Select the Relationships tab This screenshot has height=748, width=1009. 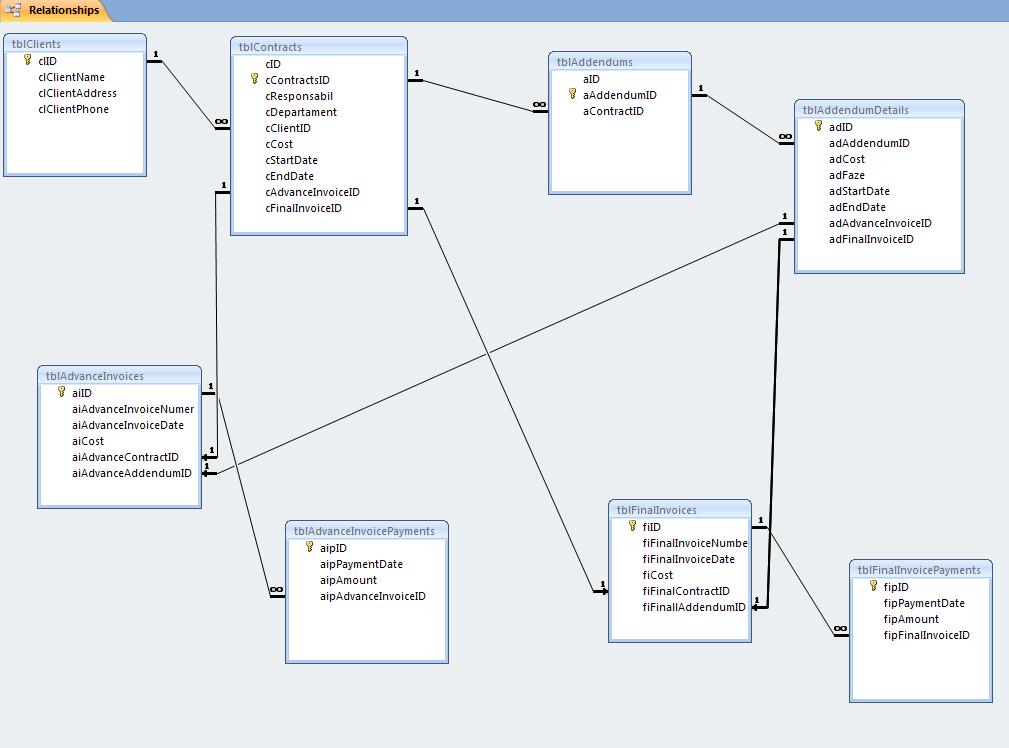click(55, 10)
